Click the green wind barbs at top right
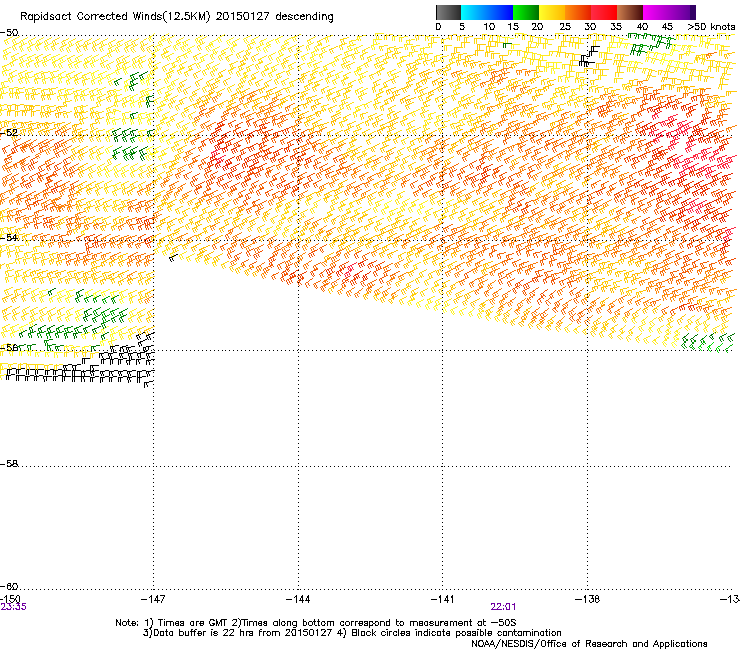Viewport: 740px width, 650px height. (652, 44)
